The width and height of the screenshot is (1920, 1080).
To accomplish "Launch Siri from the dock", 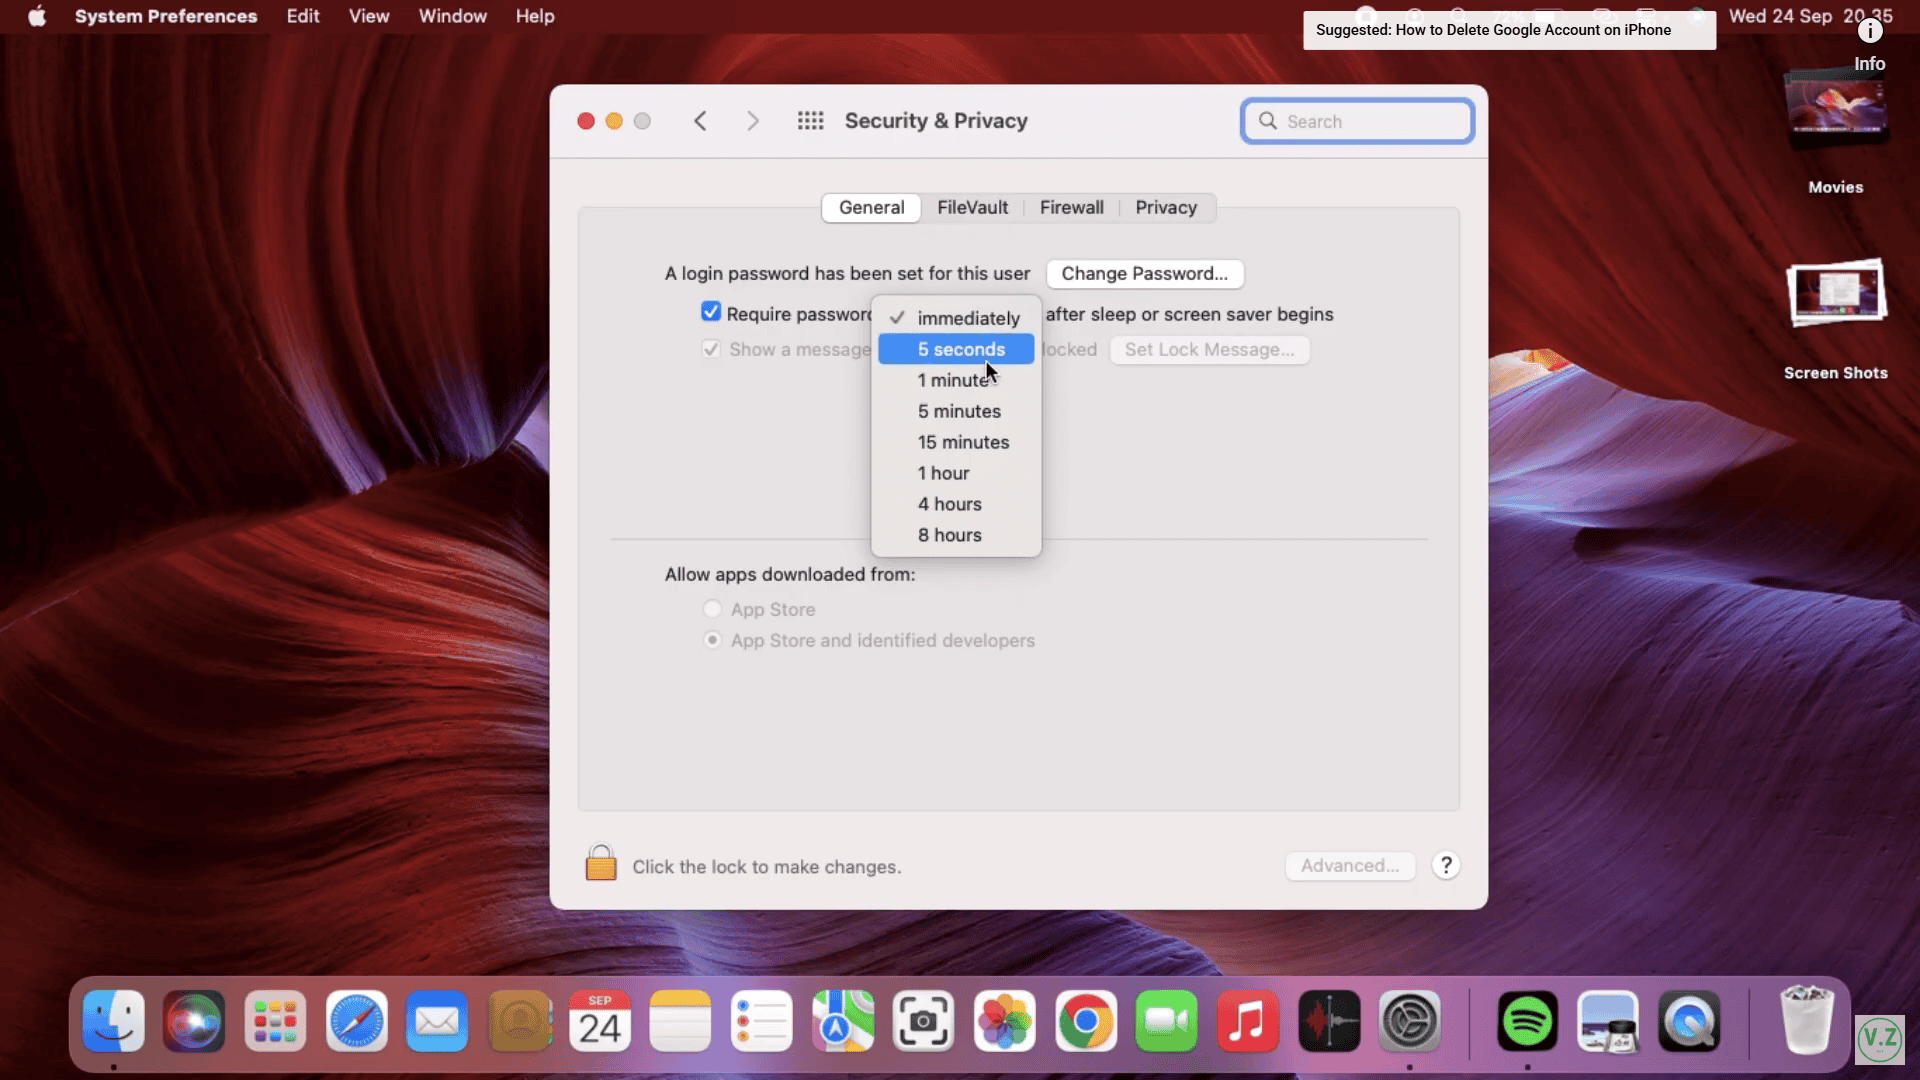I will (x=194, y=1021).
